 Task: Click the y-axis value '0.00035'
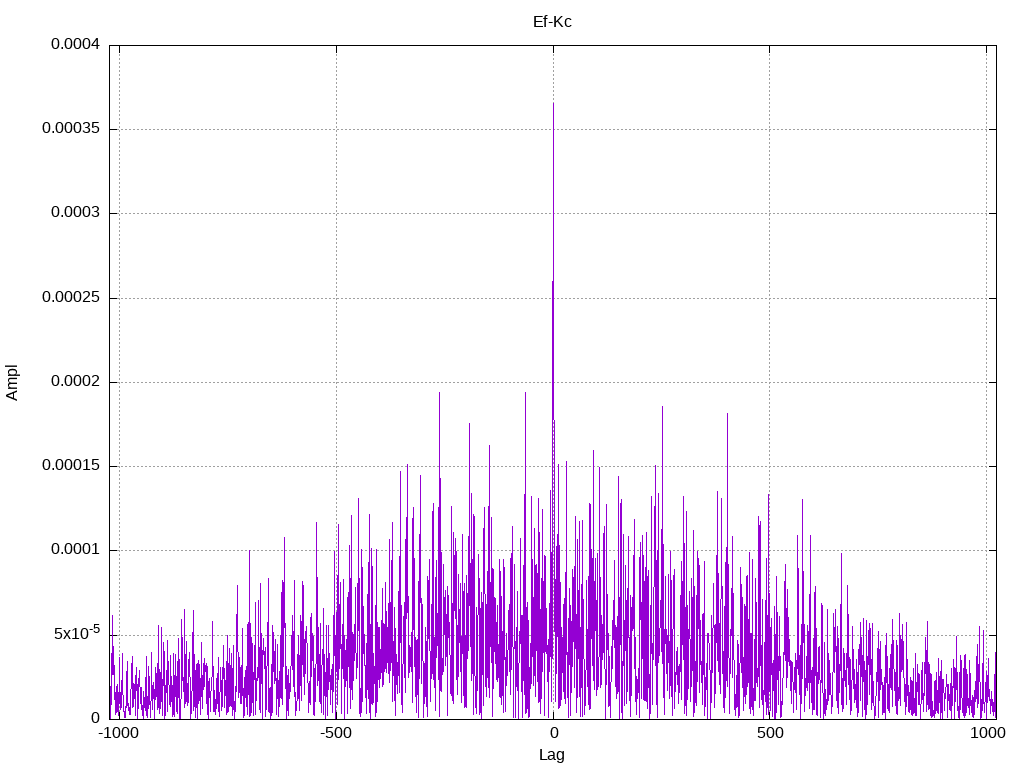(71, 129)
